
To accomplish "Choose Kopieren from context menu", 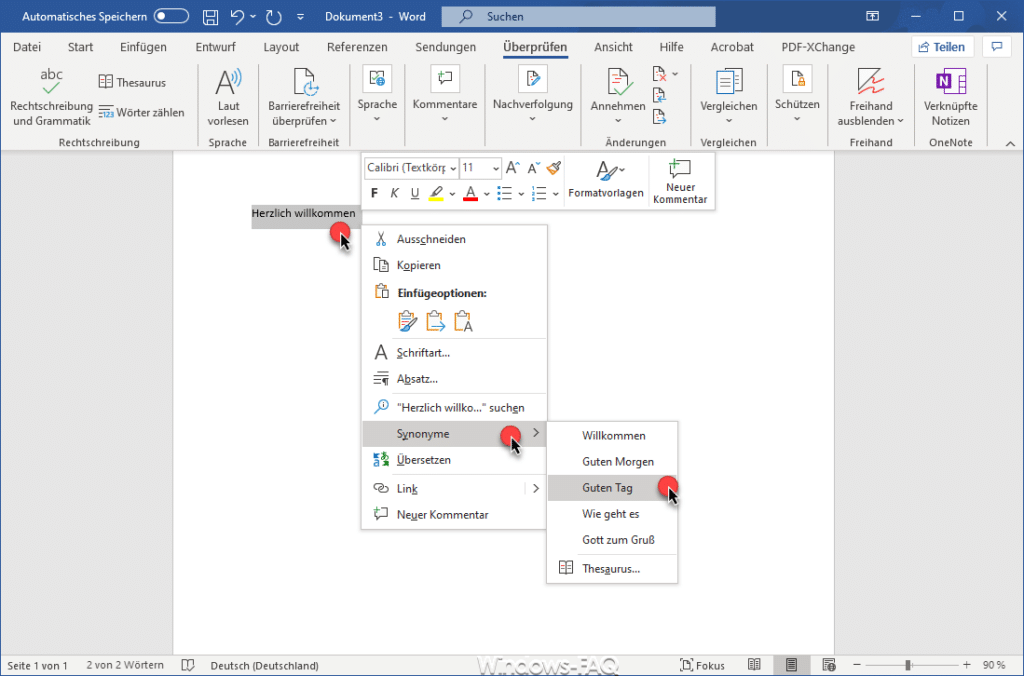I will (x=454, y=265).
